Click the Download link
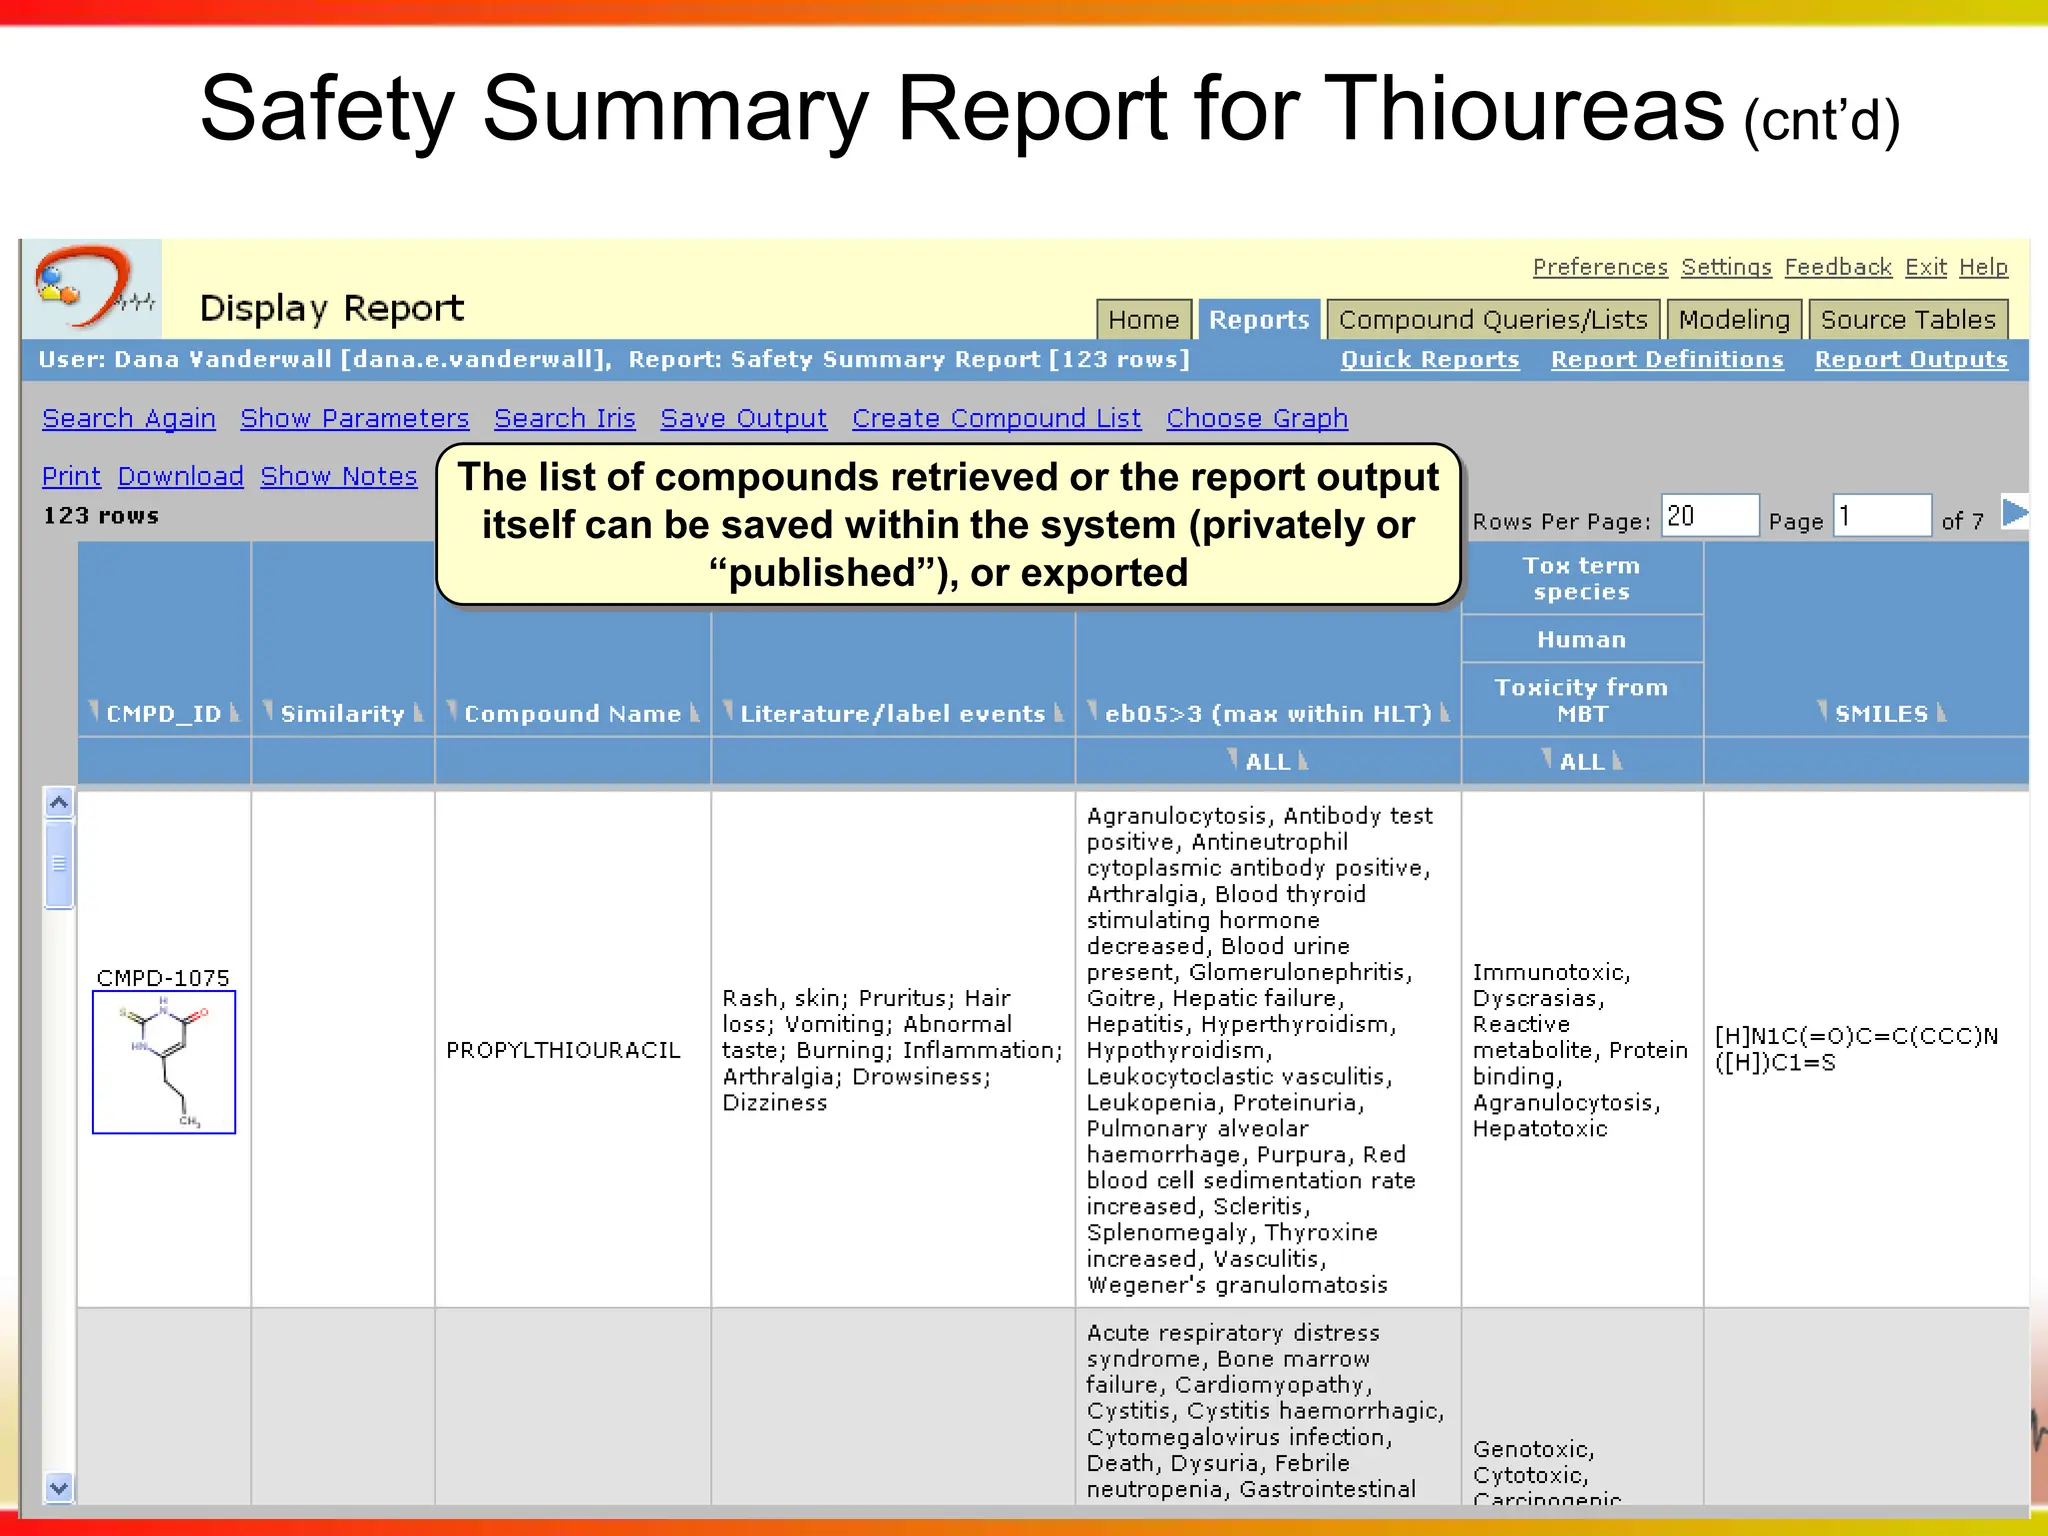Image resolution: width=2048 pixels, height=1536 pixels. tap(181, 477)
